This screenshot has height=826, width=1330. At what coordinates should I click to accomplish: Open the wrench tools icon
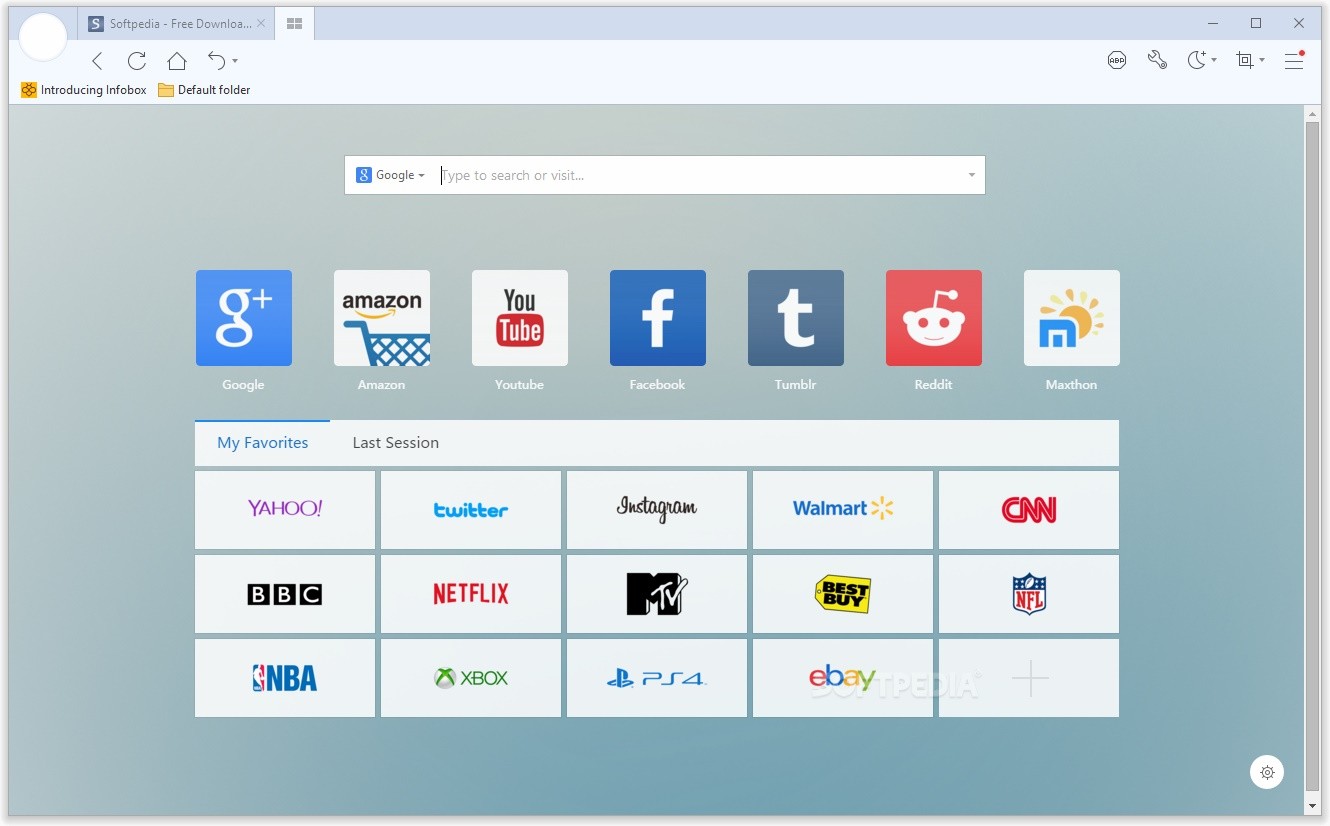[x=1157, y=61]
